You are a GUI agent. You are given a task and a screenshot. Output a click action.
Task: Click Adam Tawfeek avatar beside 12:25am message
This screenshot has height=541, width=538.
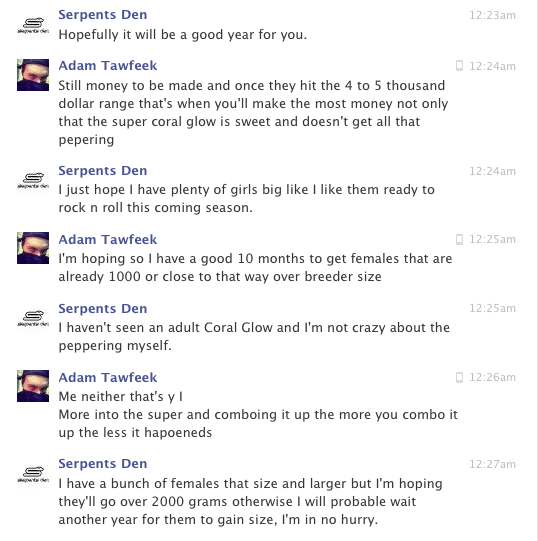33,248
